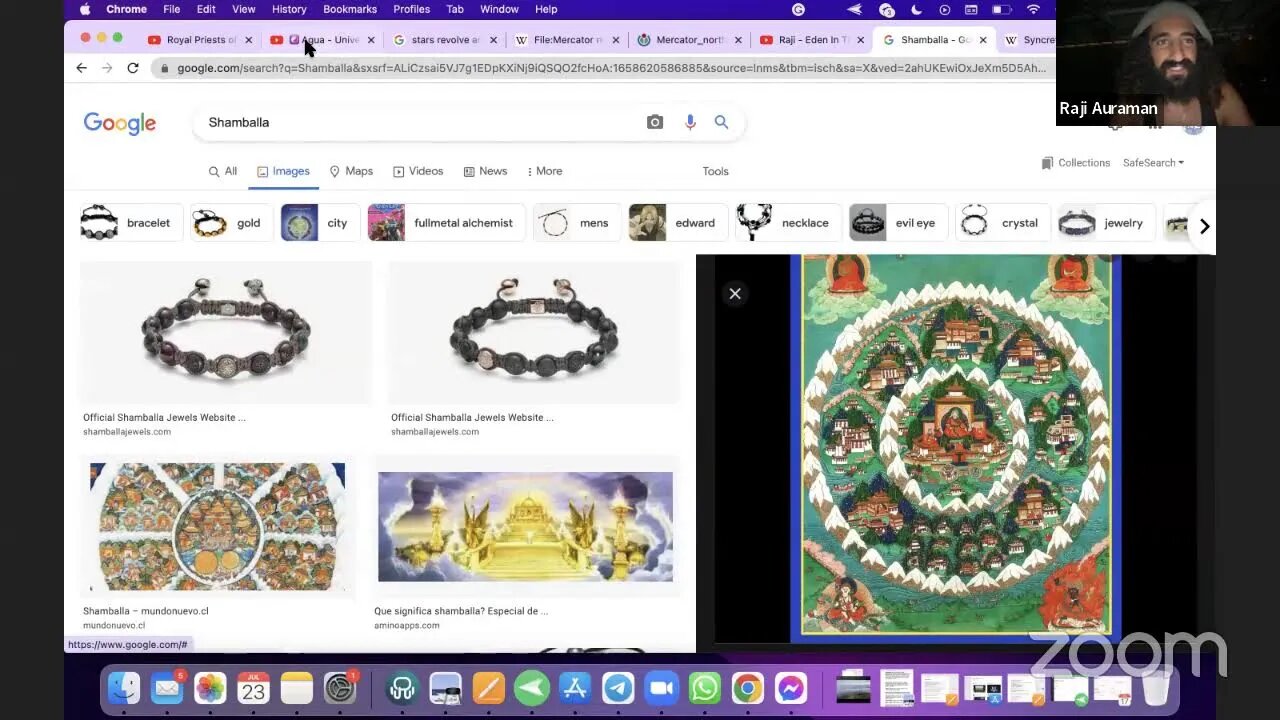Open the 'Que significa shamballa? Especial de ...' link
Image resolution: width=1280 pixels, height=720 pixels.
click(461, 611)
